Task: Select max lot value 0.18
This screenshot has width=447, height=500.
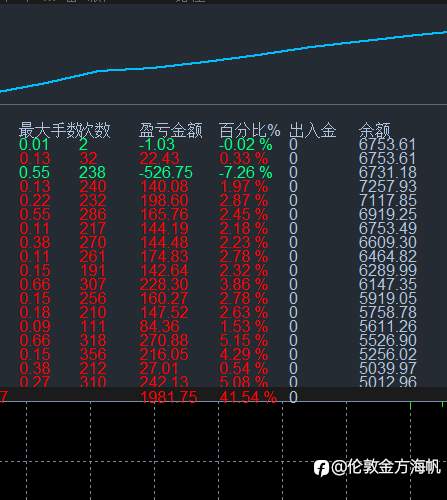Action: [x=35, y=313]
